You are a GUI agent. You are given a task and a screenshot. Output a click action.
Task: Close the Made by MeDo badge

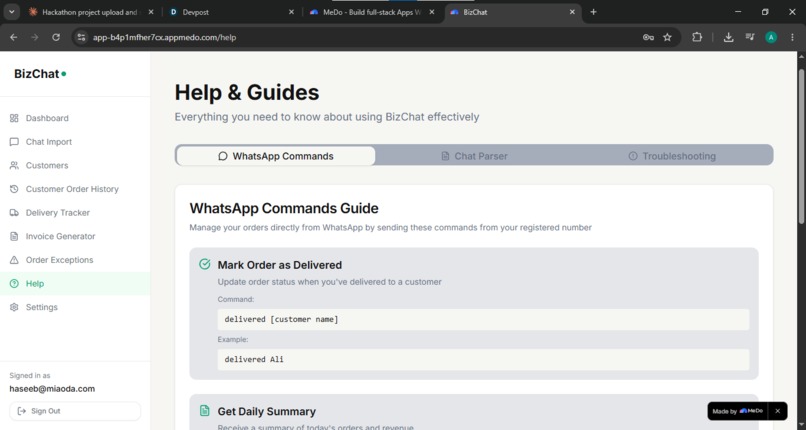click(x=777, y=411)
